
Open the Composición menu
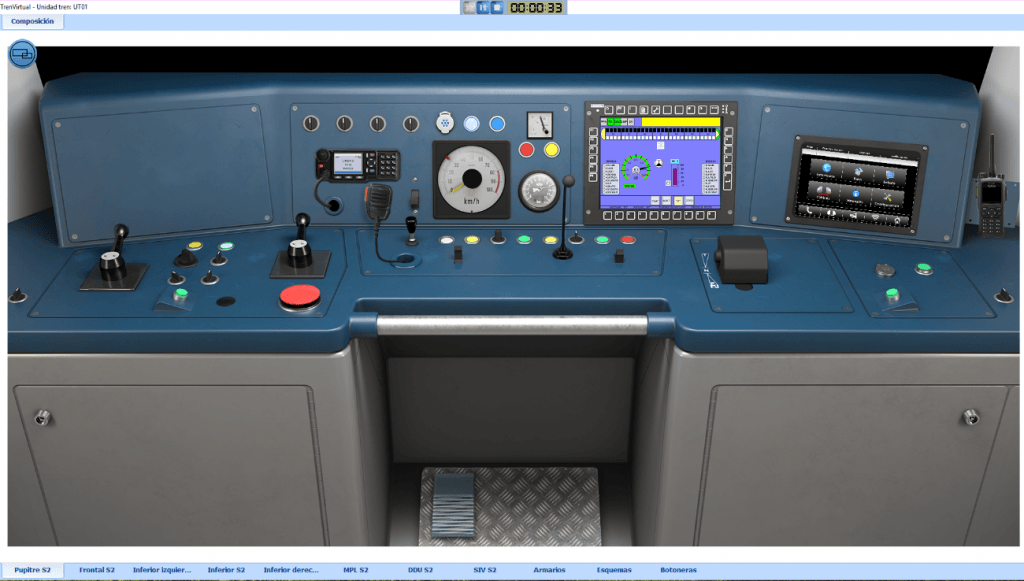[32, 22]
